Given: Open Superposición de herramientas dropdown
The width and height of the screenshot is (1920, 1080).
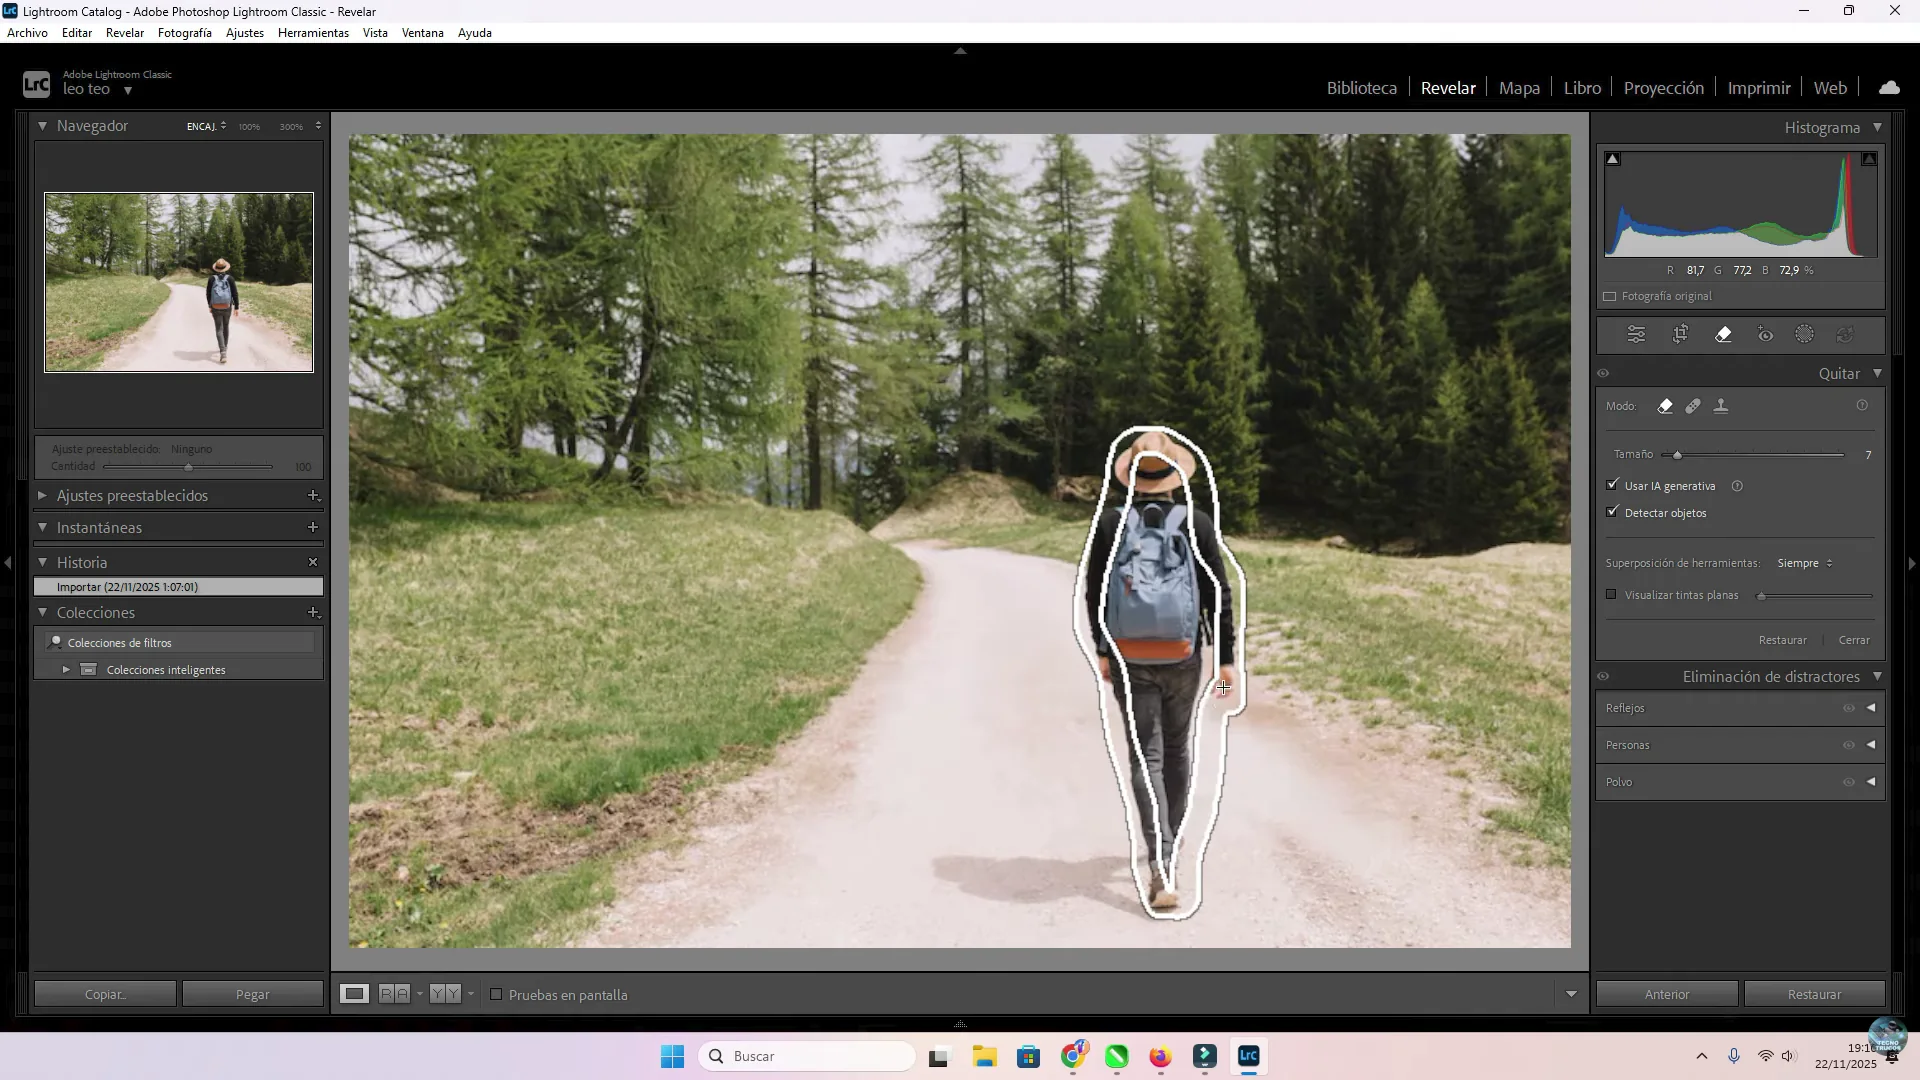Looking at the screenshot, I should [x=1805, y=564].
